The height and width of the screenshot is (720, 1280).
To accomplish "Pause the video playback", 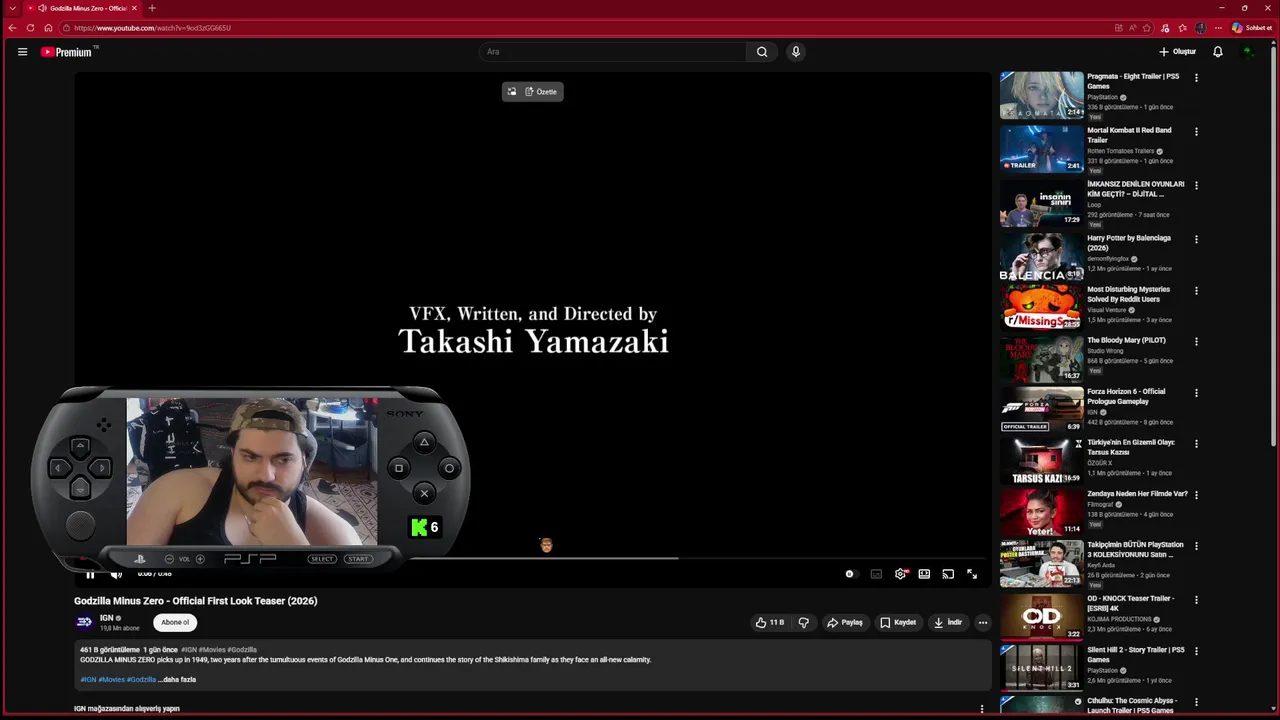I will (x=90, y=574).
